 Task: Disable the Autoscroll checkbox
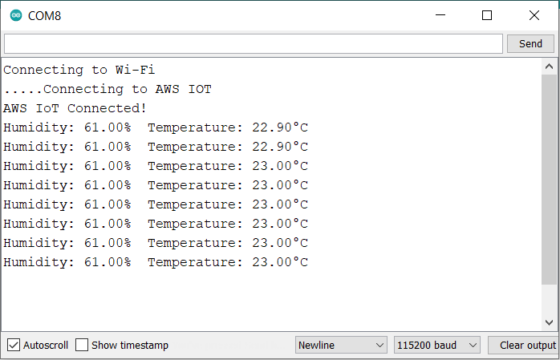[x=14, y=345]
